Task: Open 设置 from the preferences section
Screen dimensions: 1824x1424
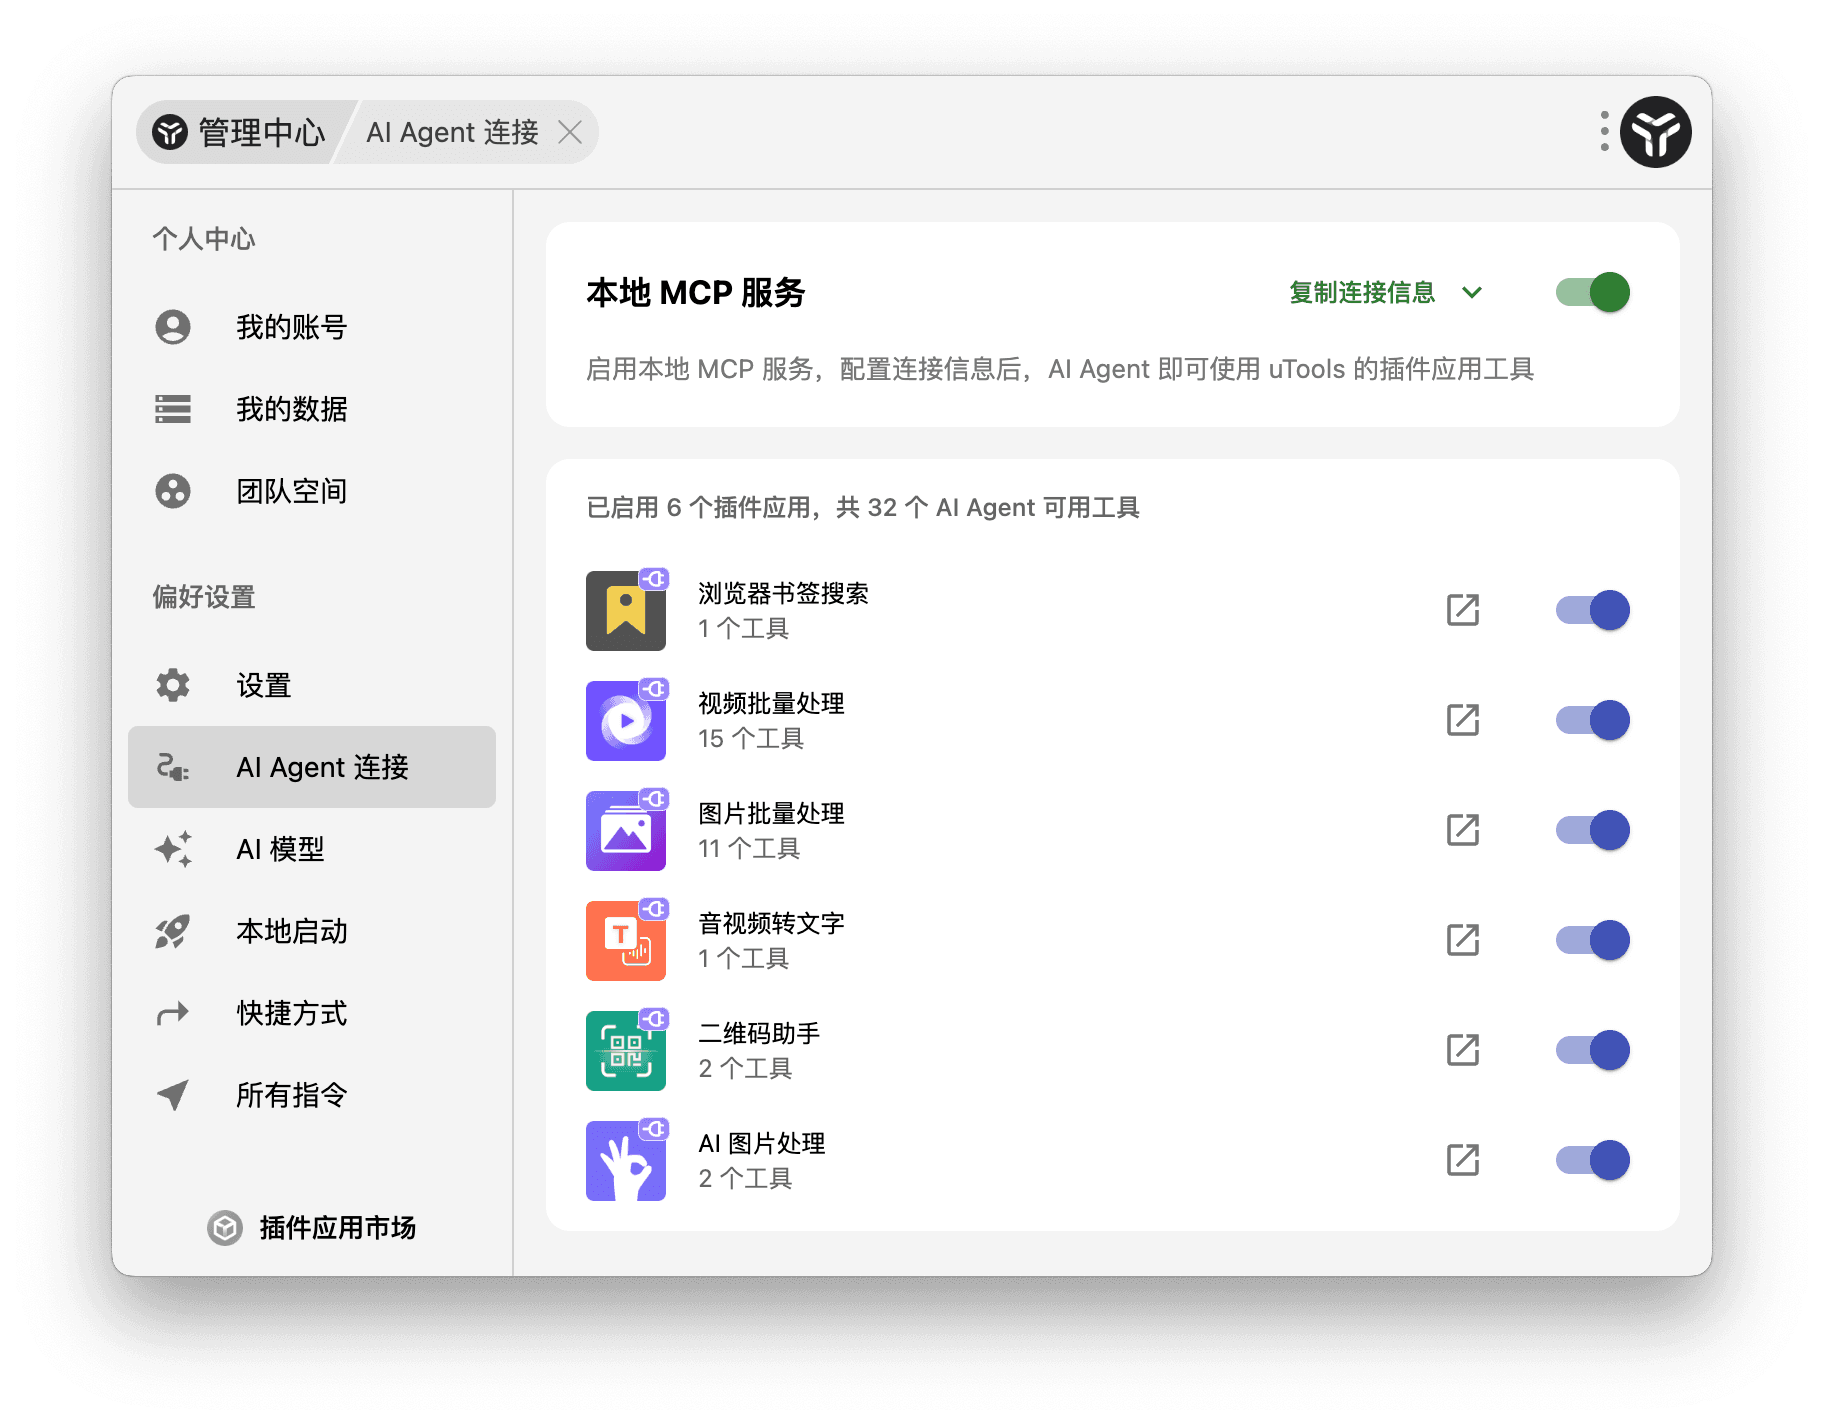Action: point(261,685)
